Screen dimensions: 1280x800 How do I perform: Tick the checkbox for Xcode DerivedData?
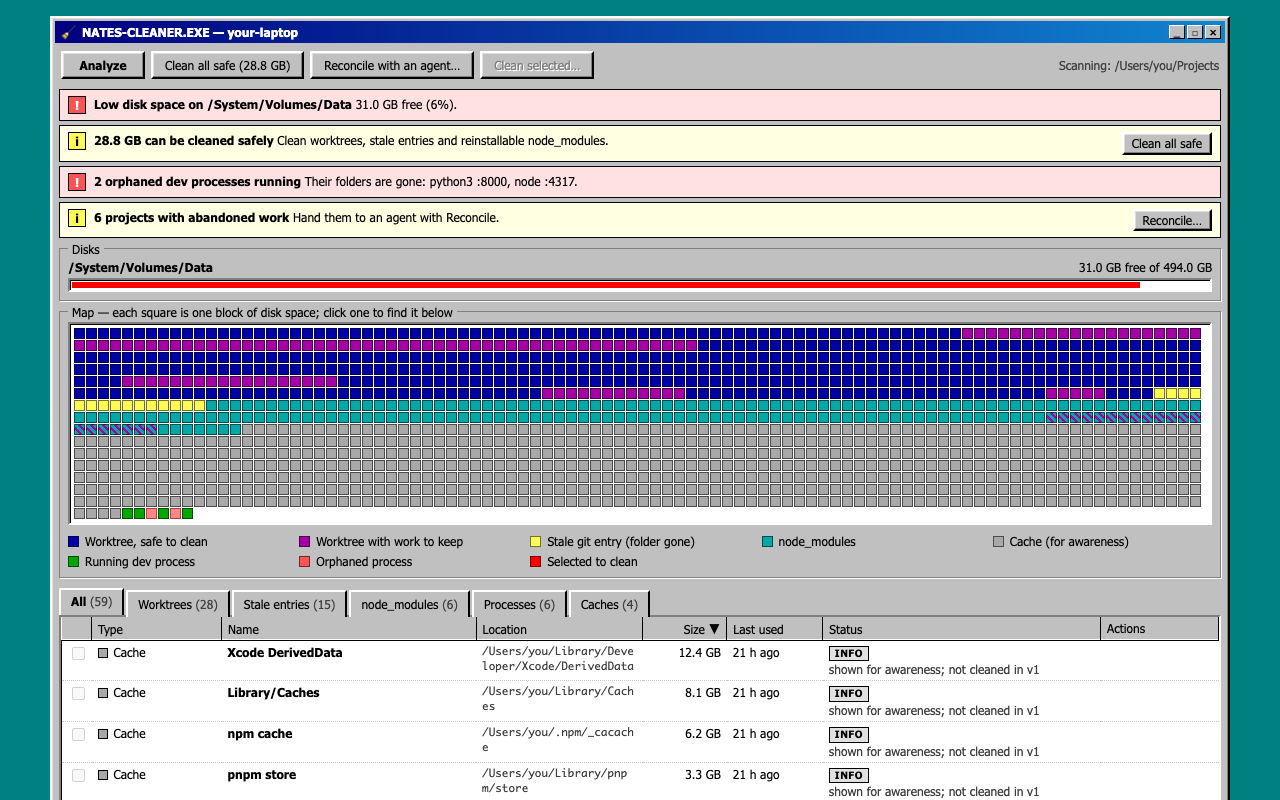(x=79, y=653)
